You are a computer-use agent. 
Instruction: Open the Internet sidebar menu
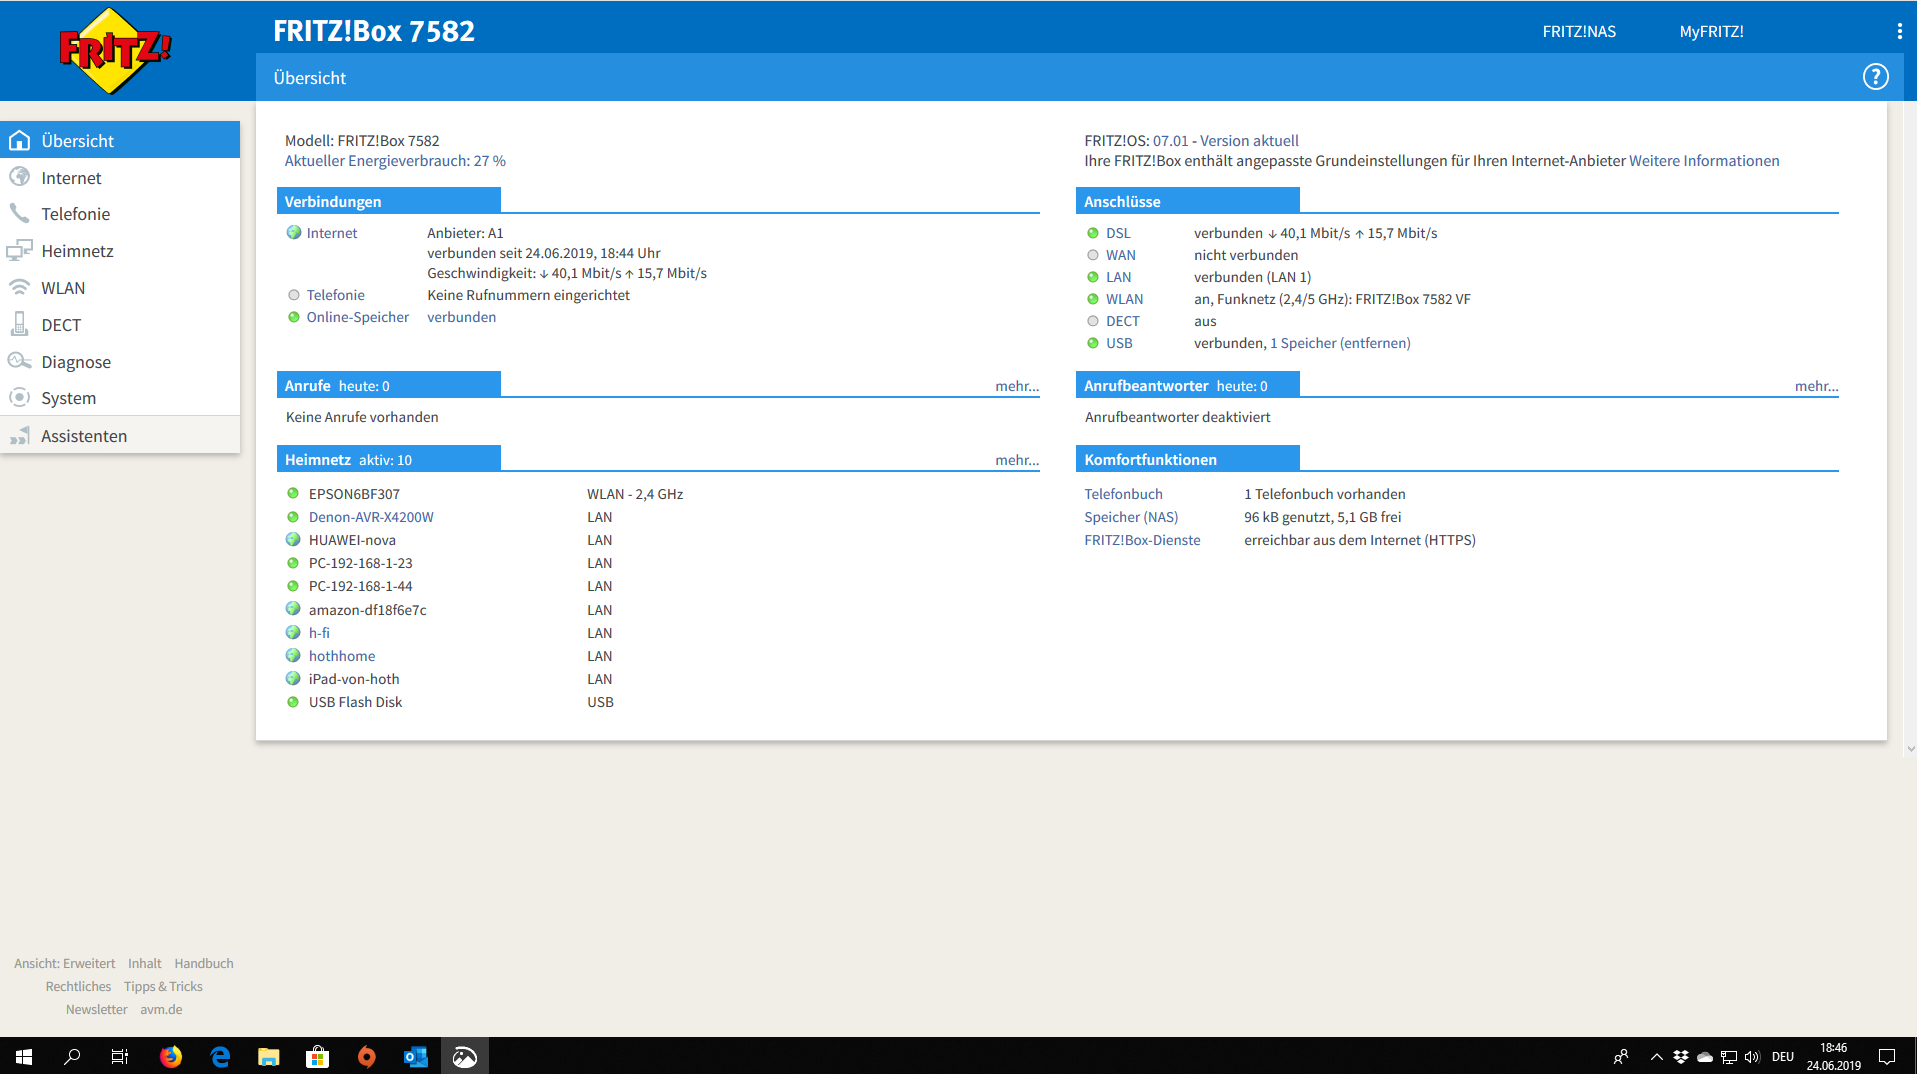coord(120,177)
